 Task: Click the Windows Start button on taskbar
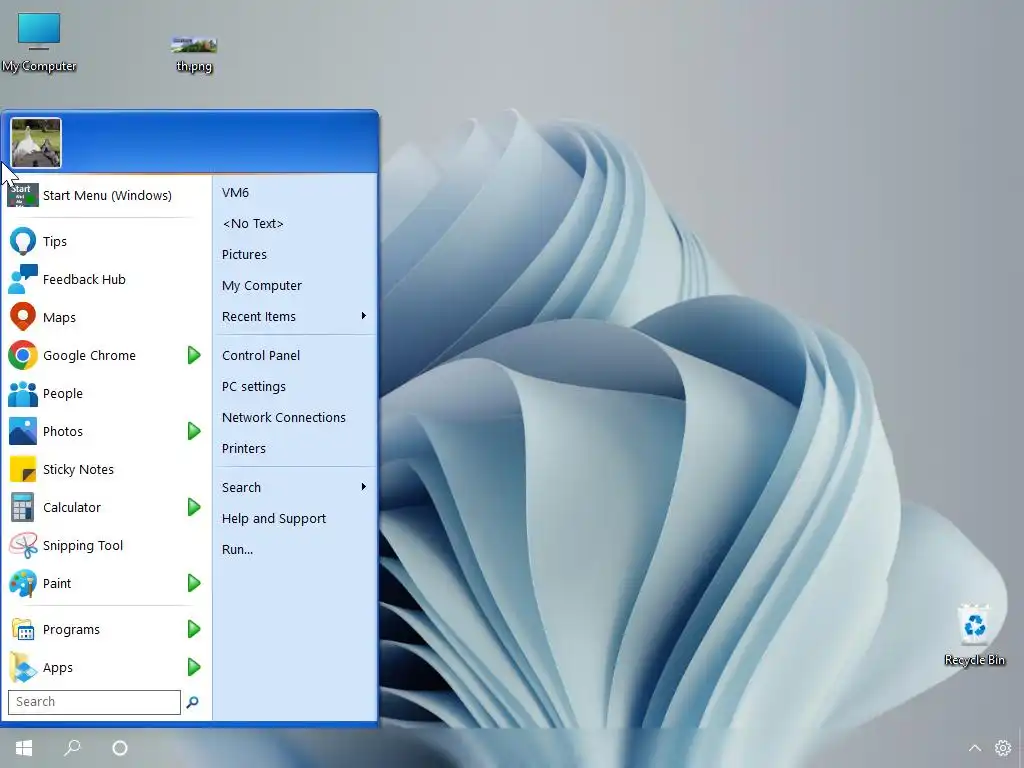pos(24,748)
